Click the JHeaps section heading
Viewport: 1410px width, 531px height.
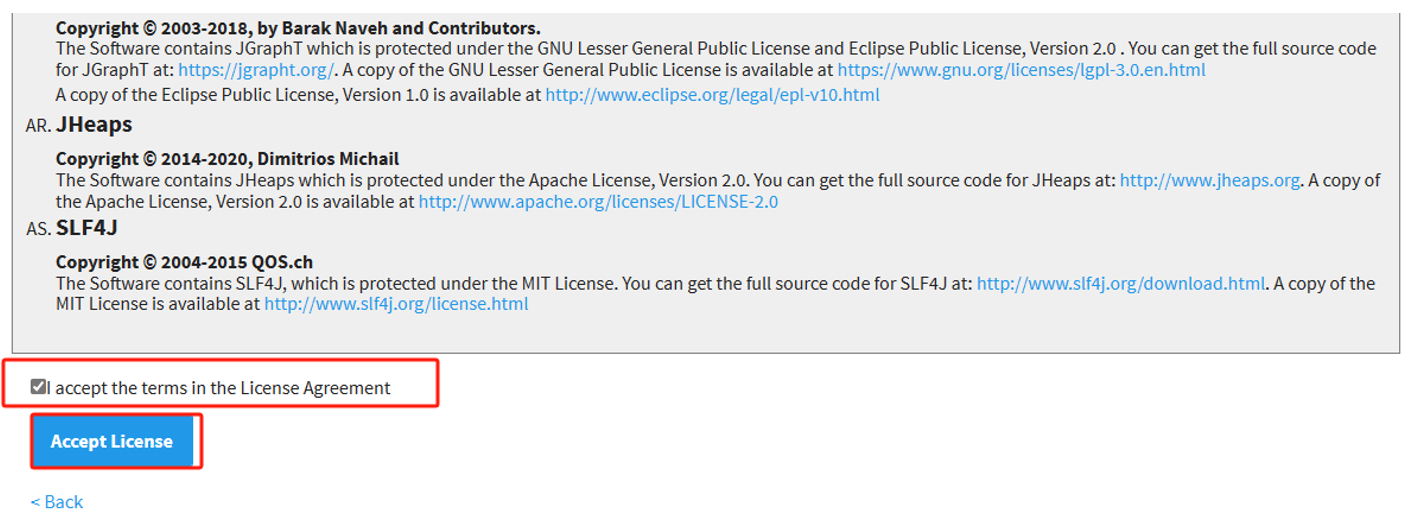94,125
